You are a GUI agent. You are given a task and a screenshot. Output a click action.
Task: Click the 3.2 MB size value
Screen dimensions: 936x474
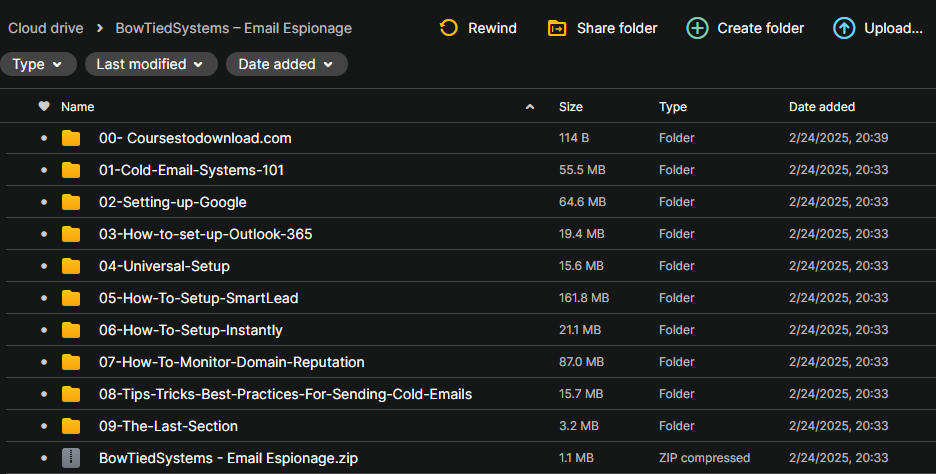click(578, 426)
